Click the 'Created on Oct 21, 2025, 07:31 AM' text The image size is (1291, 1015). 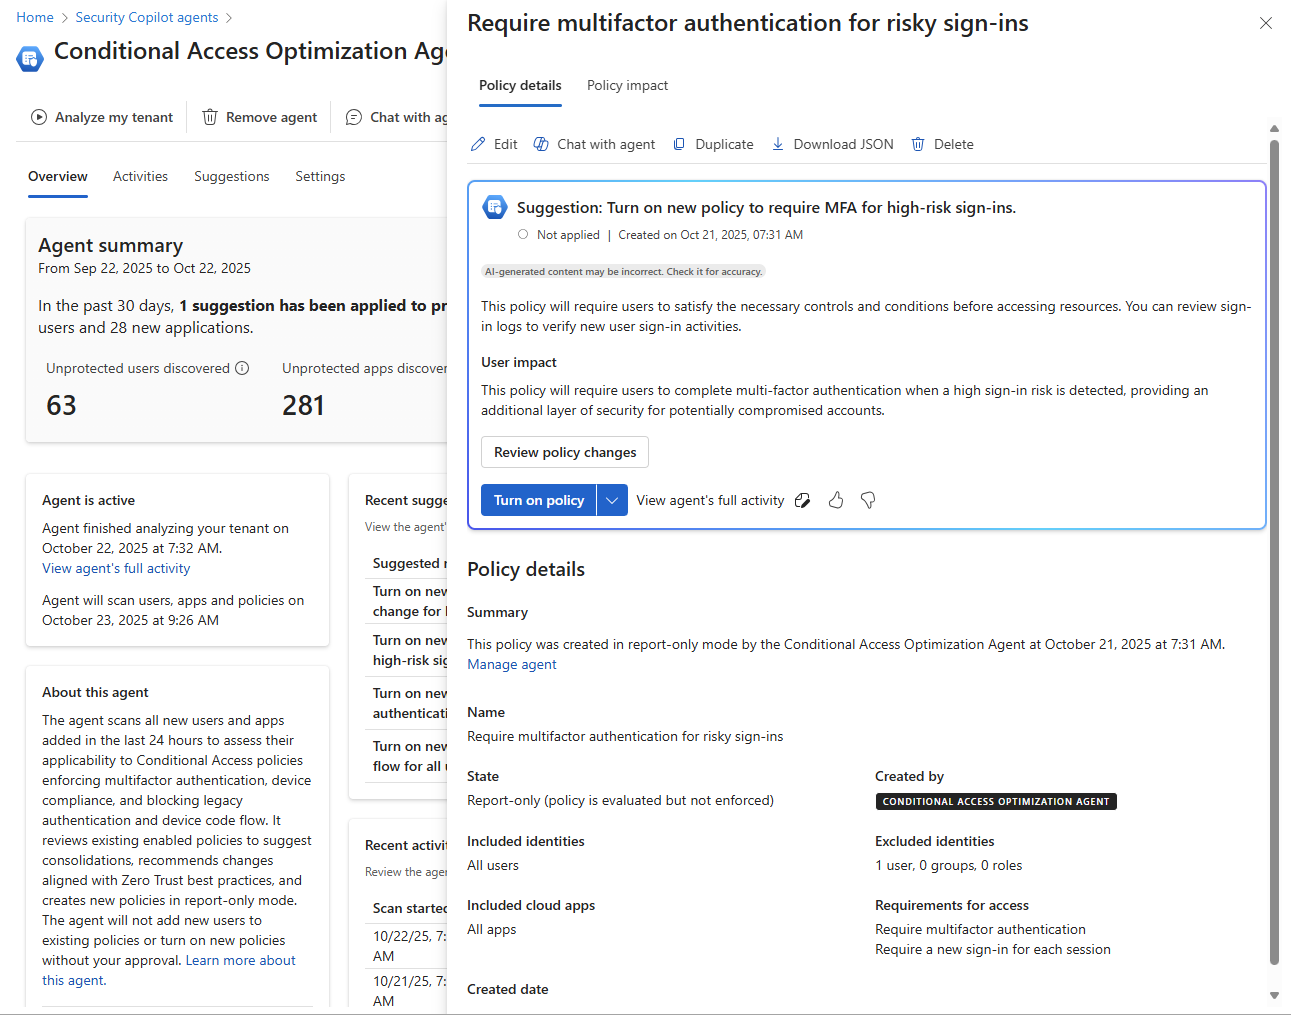711,235
